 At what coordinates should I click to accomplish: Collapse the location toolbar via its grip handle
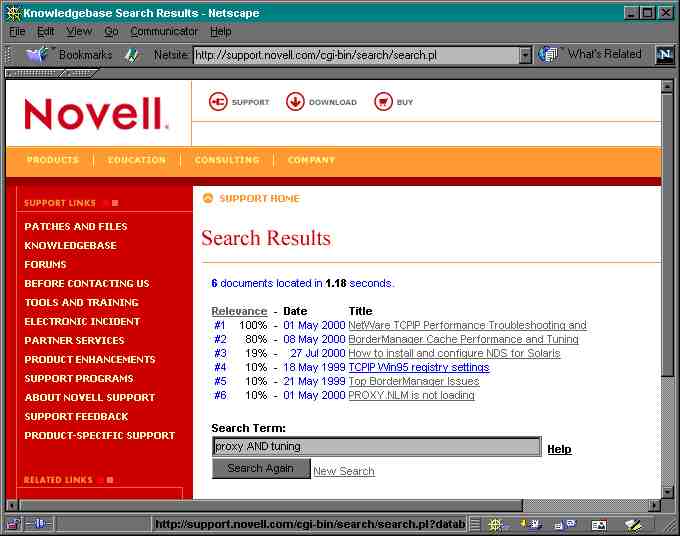coord(9,55)
